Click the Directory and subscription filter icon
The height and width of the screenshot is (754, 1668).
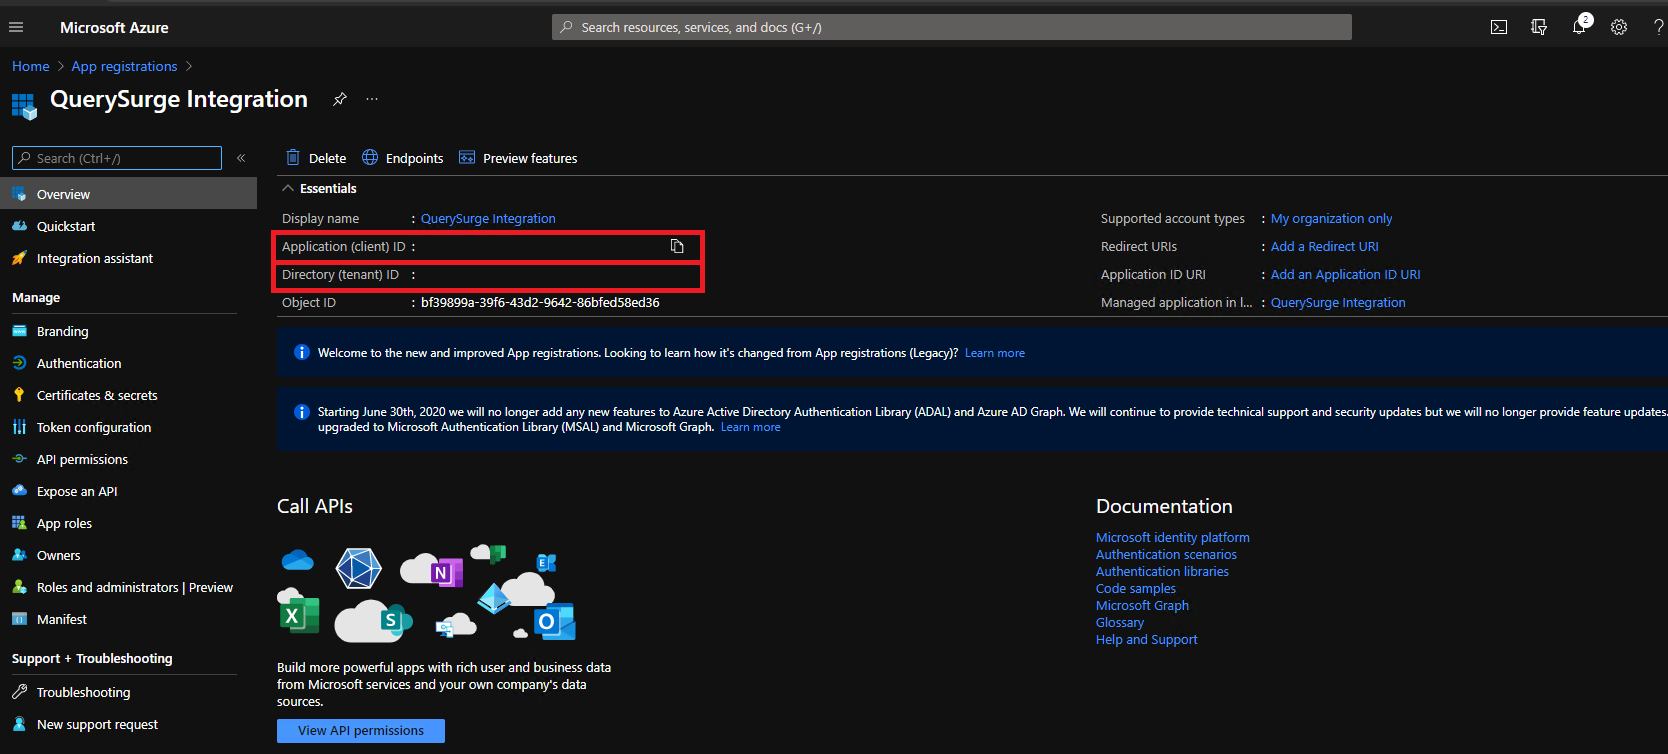(1539, 27)
